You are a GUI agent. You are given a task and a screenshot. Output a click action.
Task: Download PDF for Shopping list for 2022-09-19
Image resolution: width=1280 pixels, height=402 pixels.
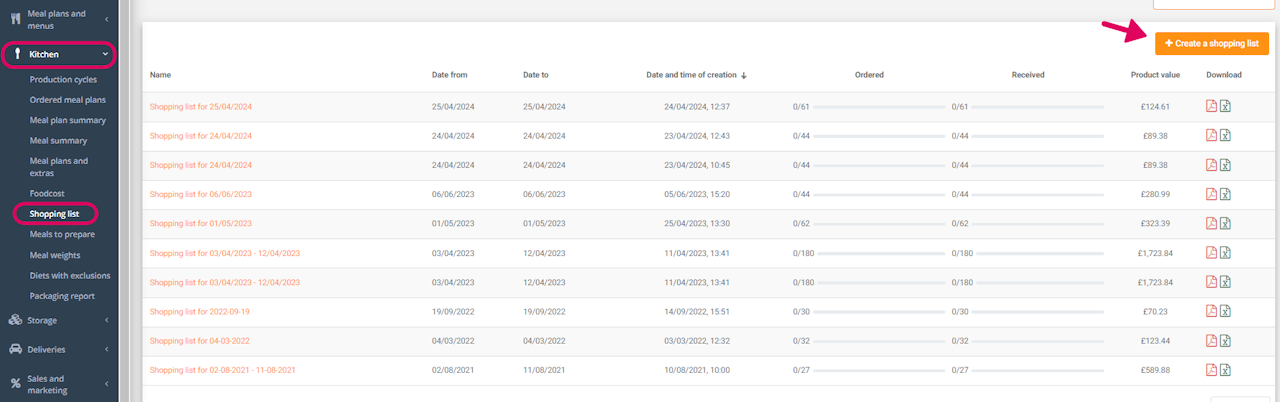[x=1211, y=311]
